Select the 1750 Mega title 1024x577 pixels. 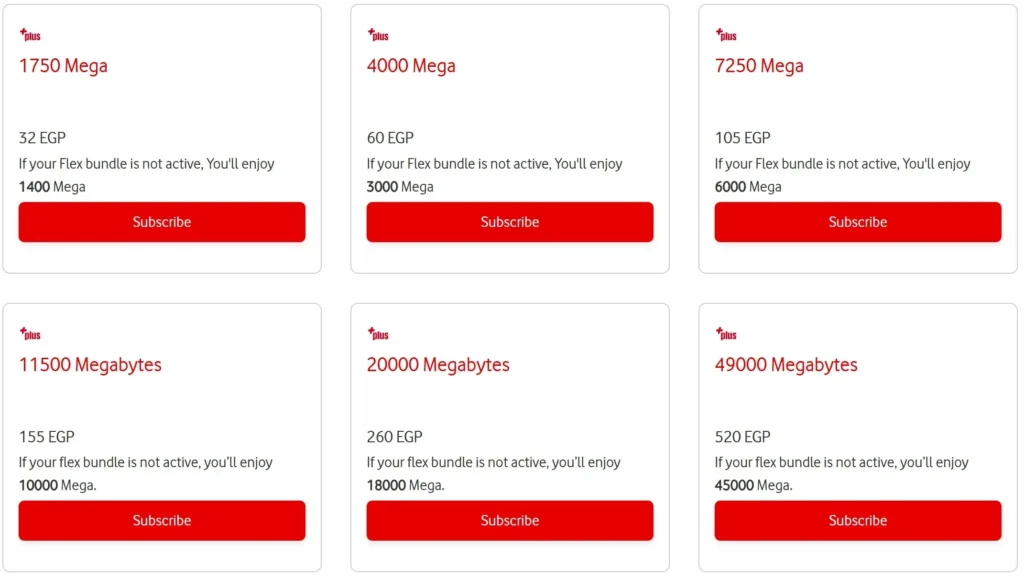63,66
